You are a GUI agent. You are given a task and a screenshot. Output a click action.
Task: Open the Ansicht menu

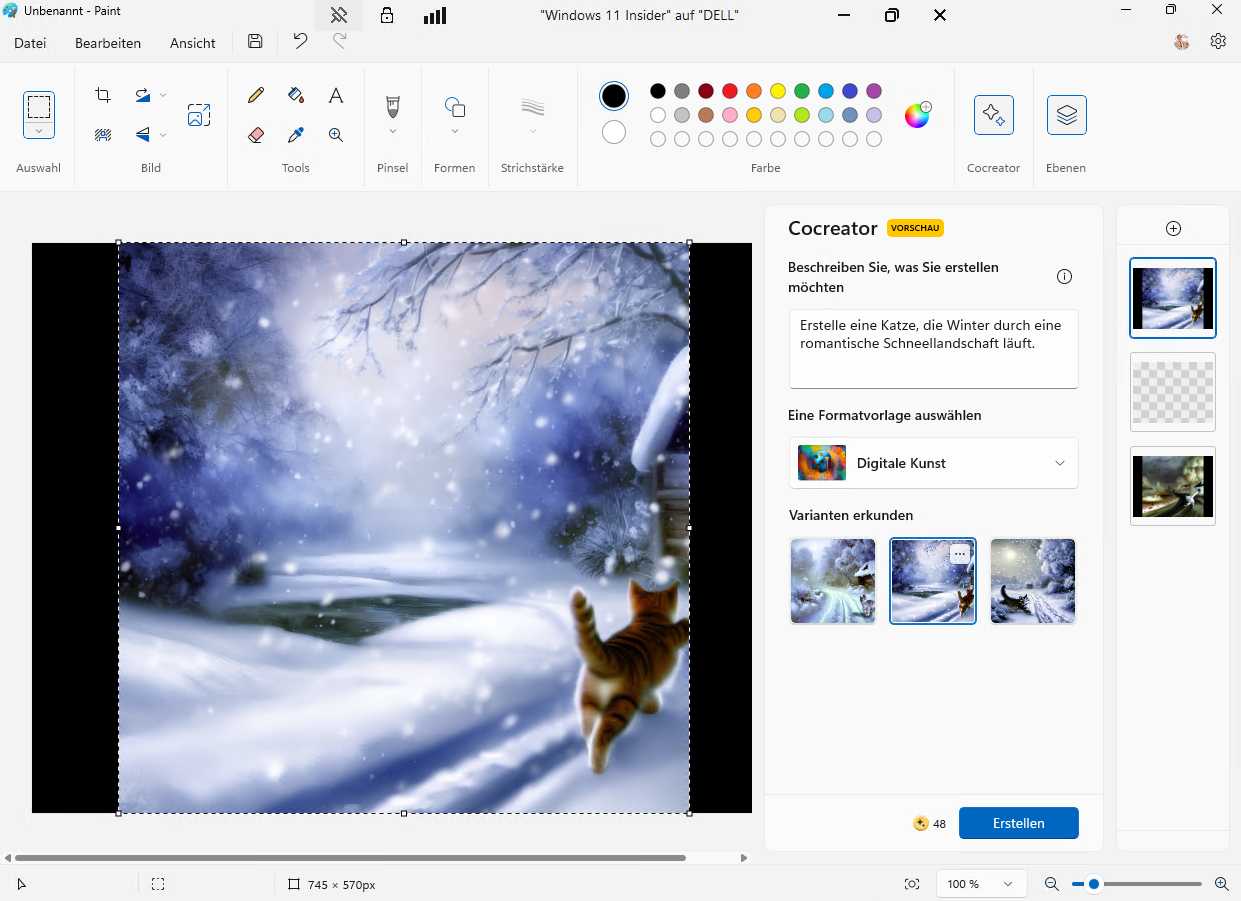coord(192,43)
